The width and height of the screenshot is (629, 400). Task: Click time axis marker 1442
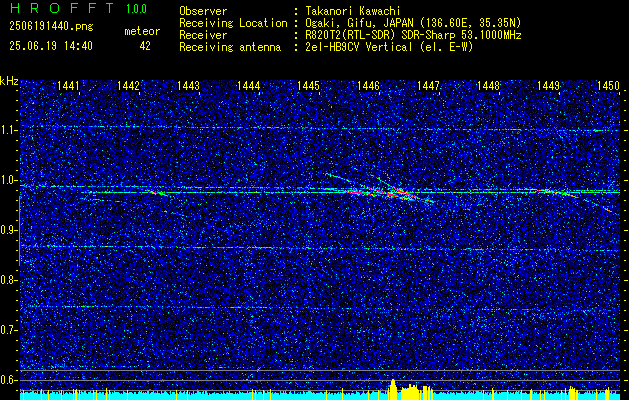128,86
